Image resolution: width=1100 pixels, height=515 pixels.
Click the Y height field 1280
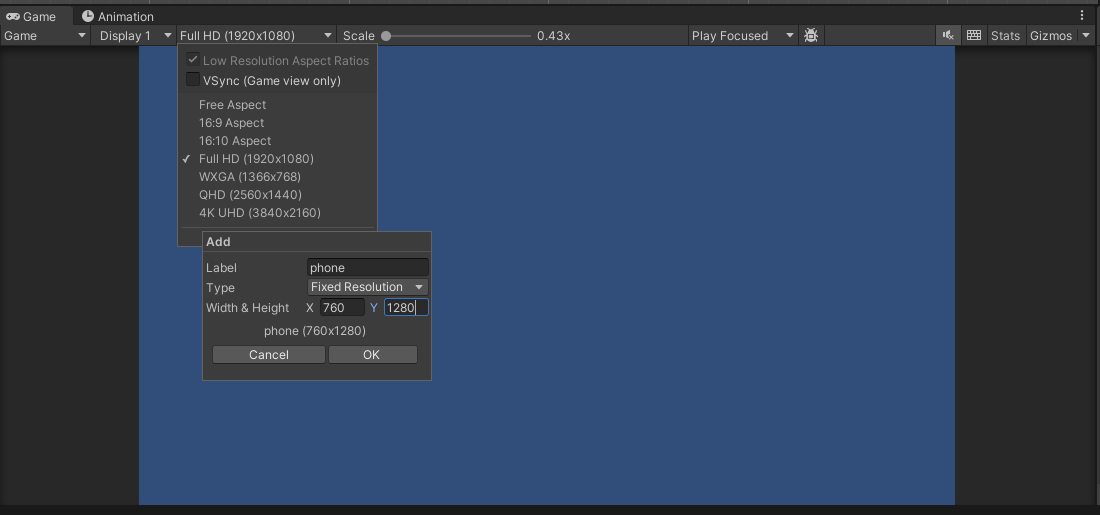coord(406,307)
